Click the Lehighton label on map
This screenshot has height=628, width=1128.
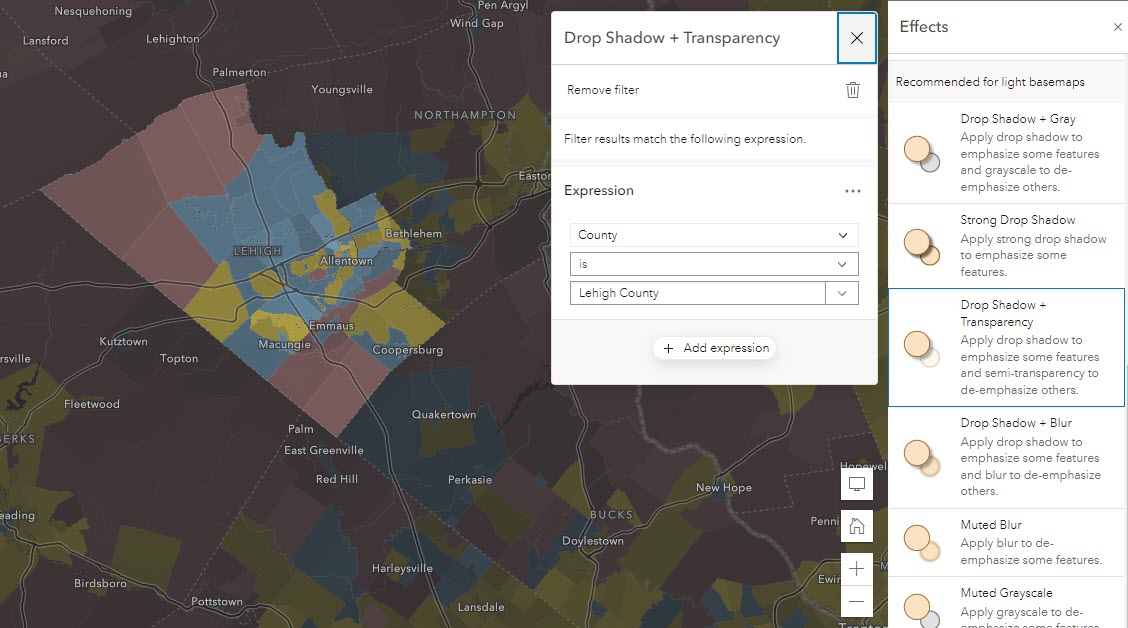click(173, 39)
